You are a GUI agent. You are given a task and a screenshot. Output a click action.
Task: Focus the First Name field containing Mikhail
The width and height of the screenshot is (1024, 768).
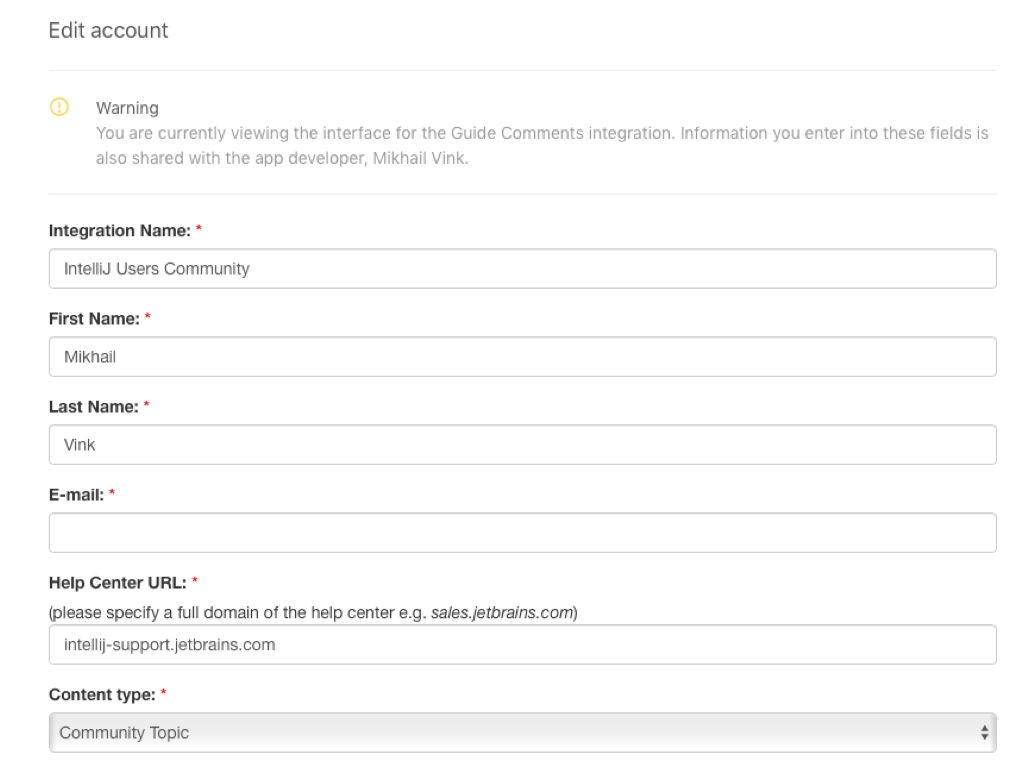click(522, 357)
